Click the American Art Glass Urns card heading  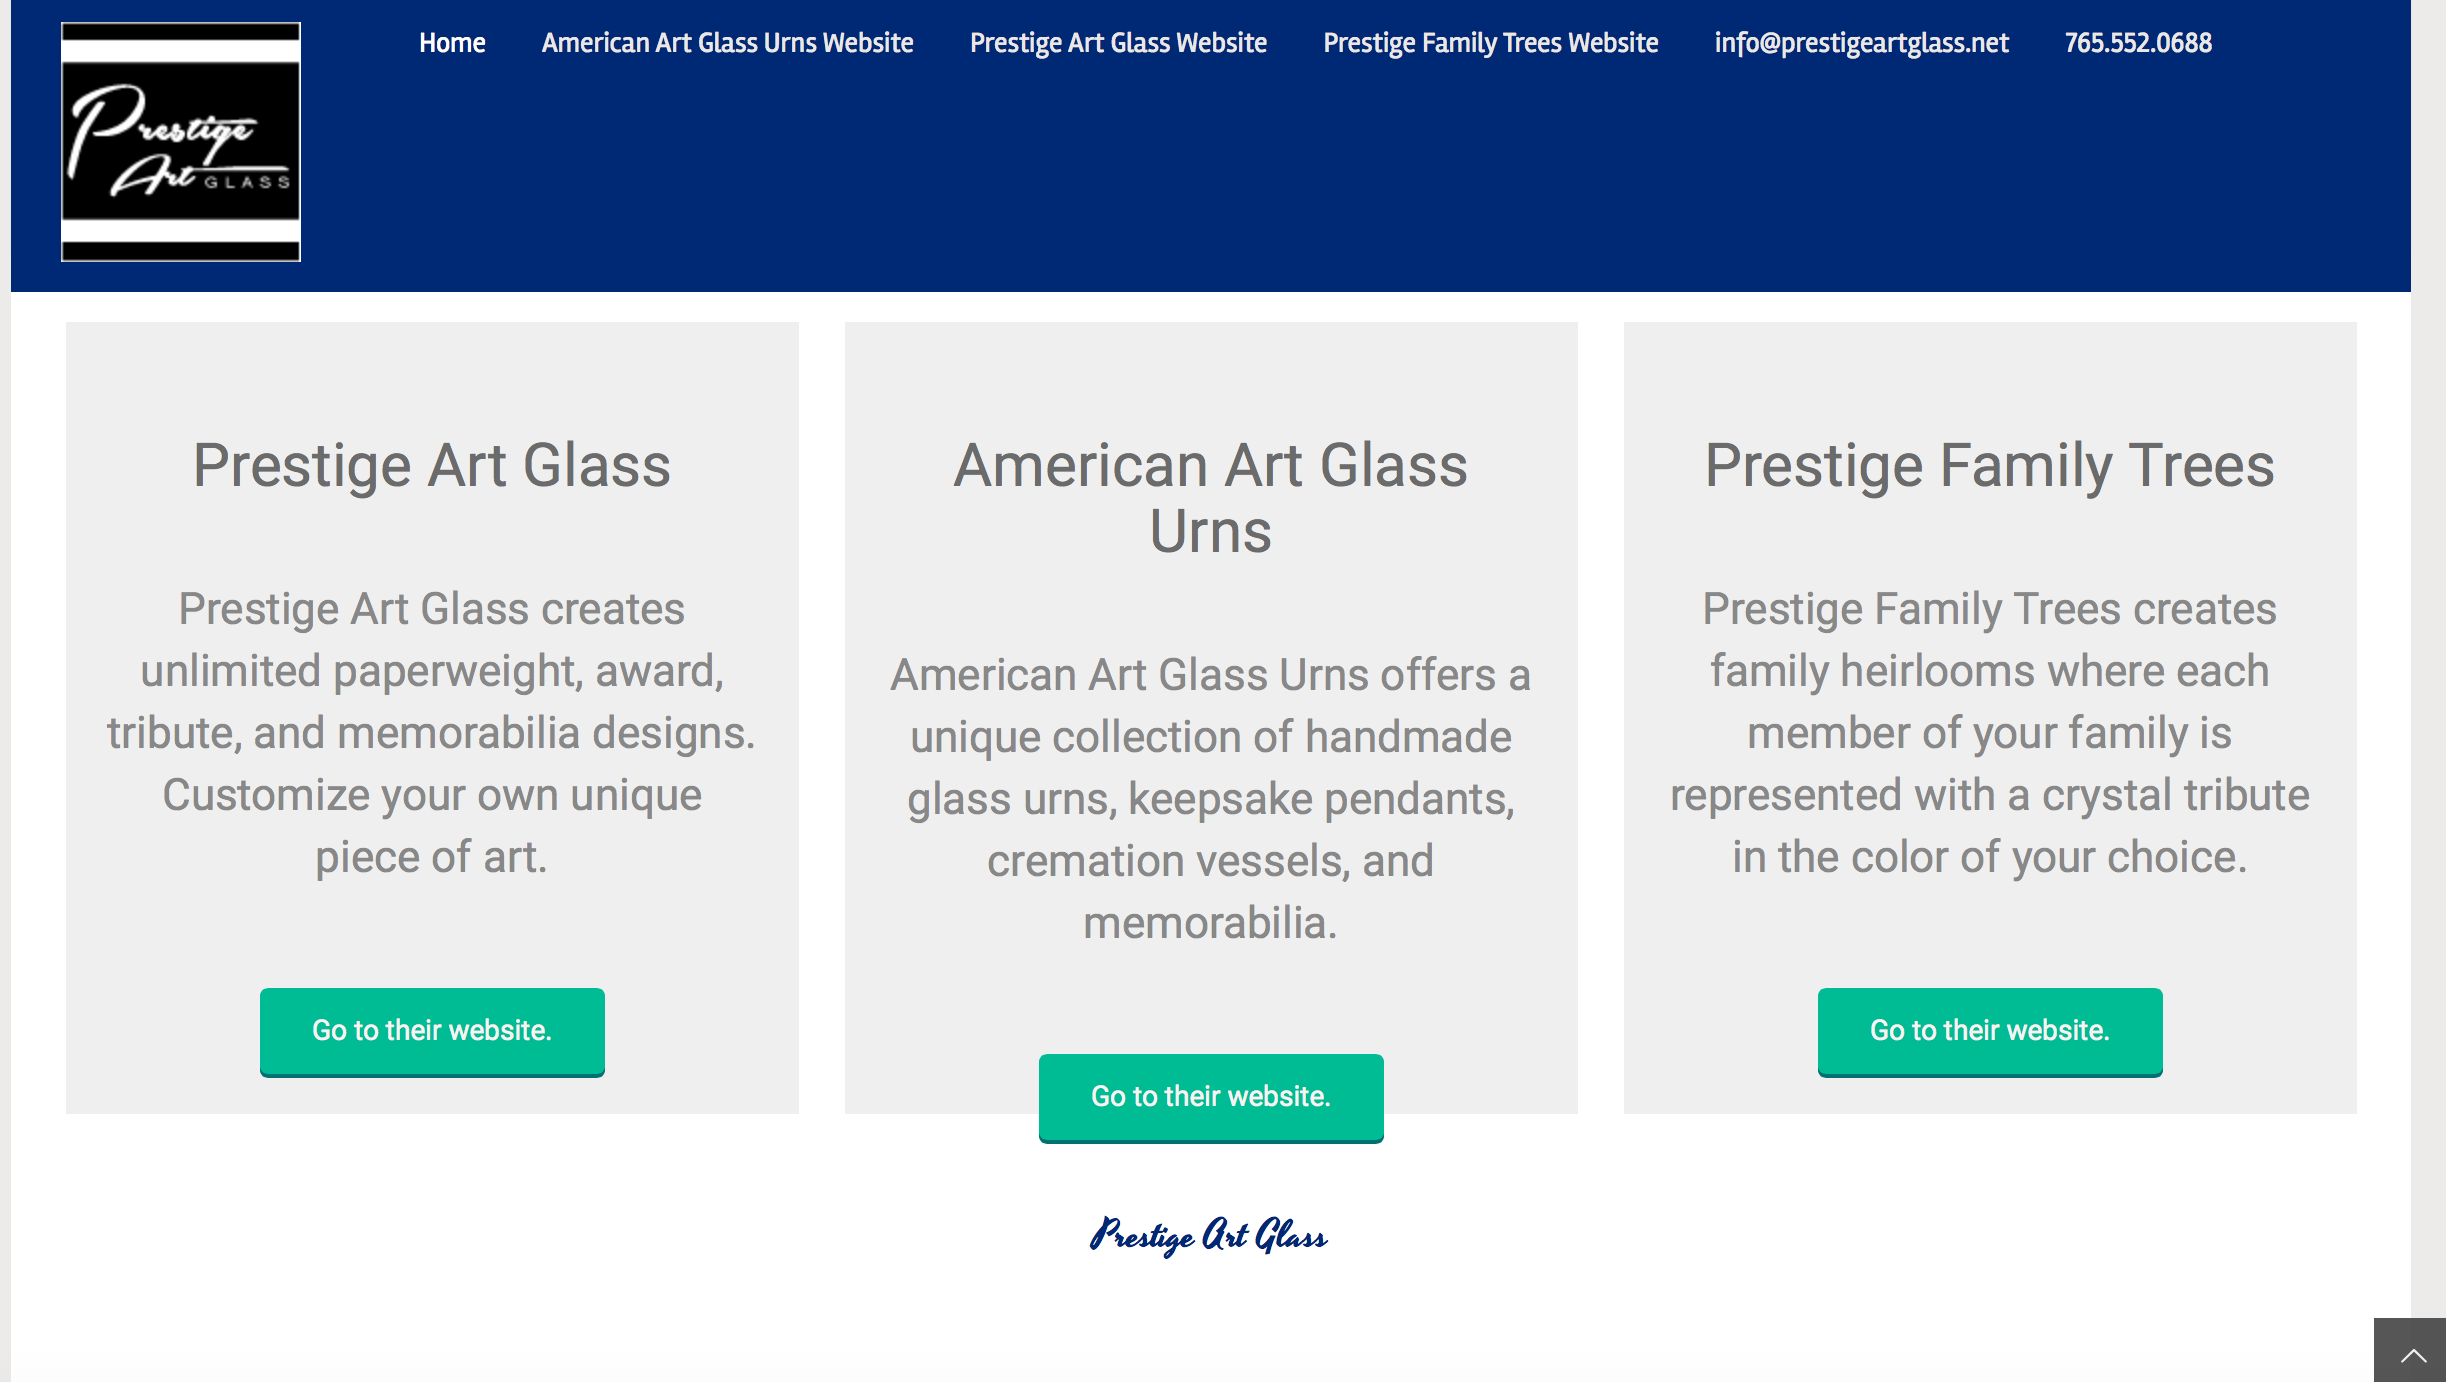[x=1210, y=498]
